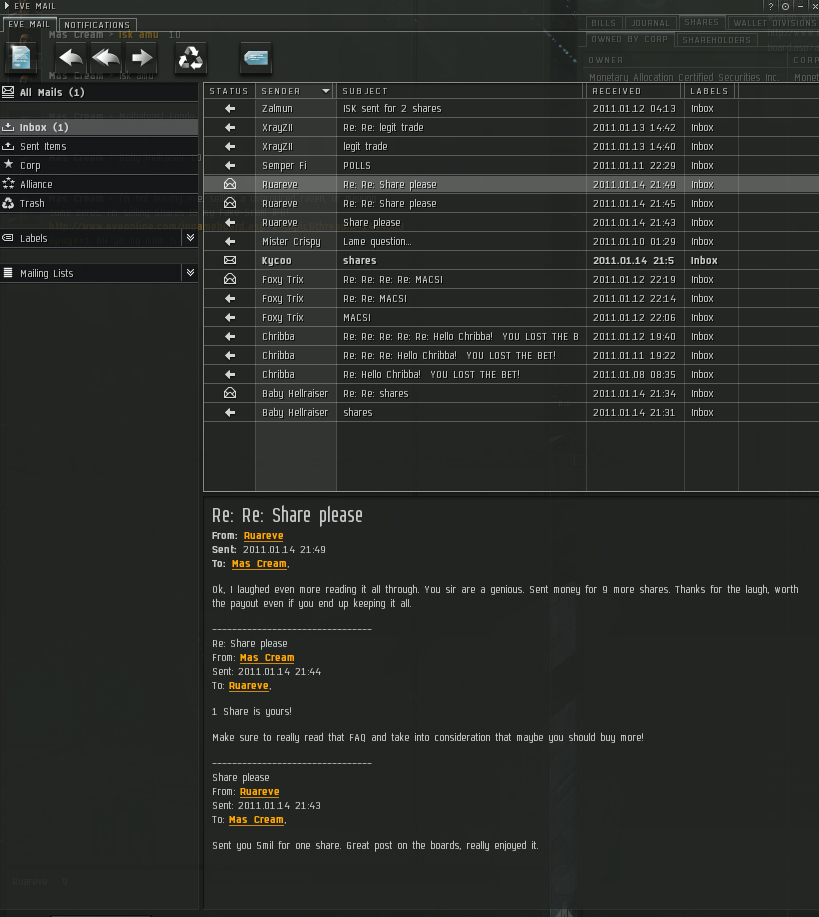This screenshot has height=917, width=819.
Task: Click the pin circle icon in title bar
Action: [786, 6]
